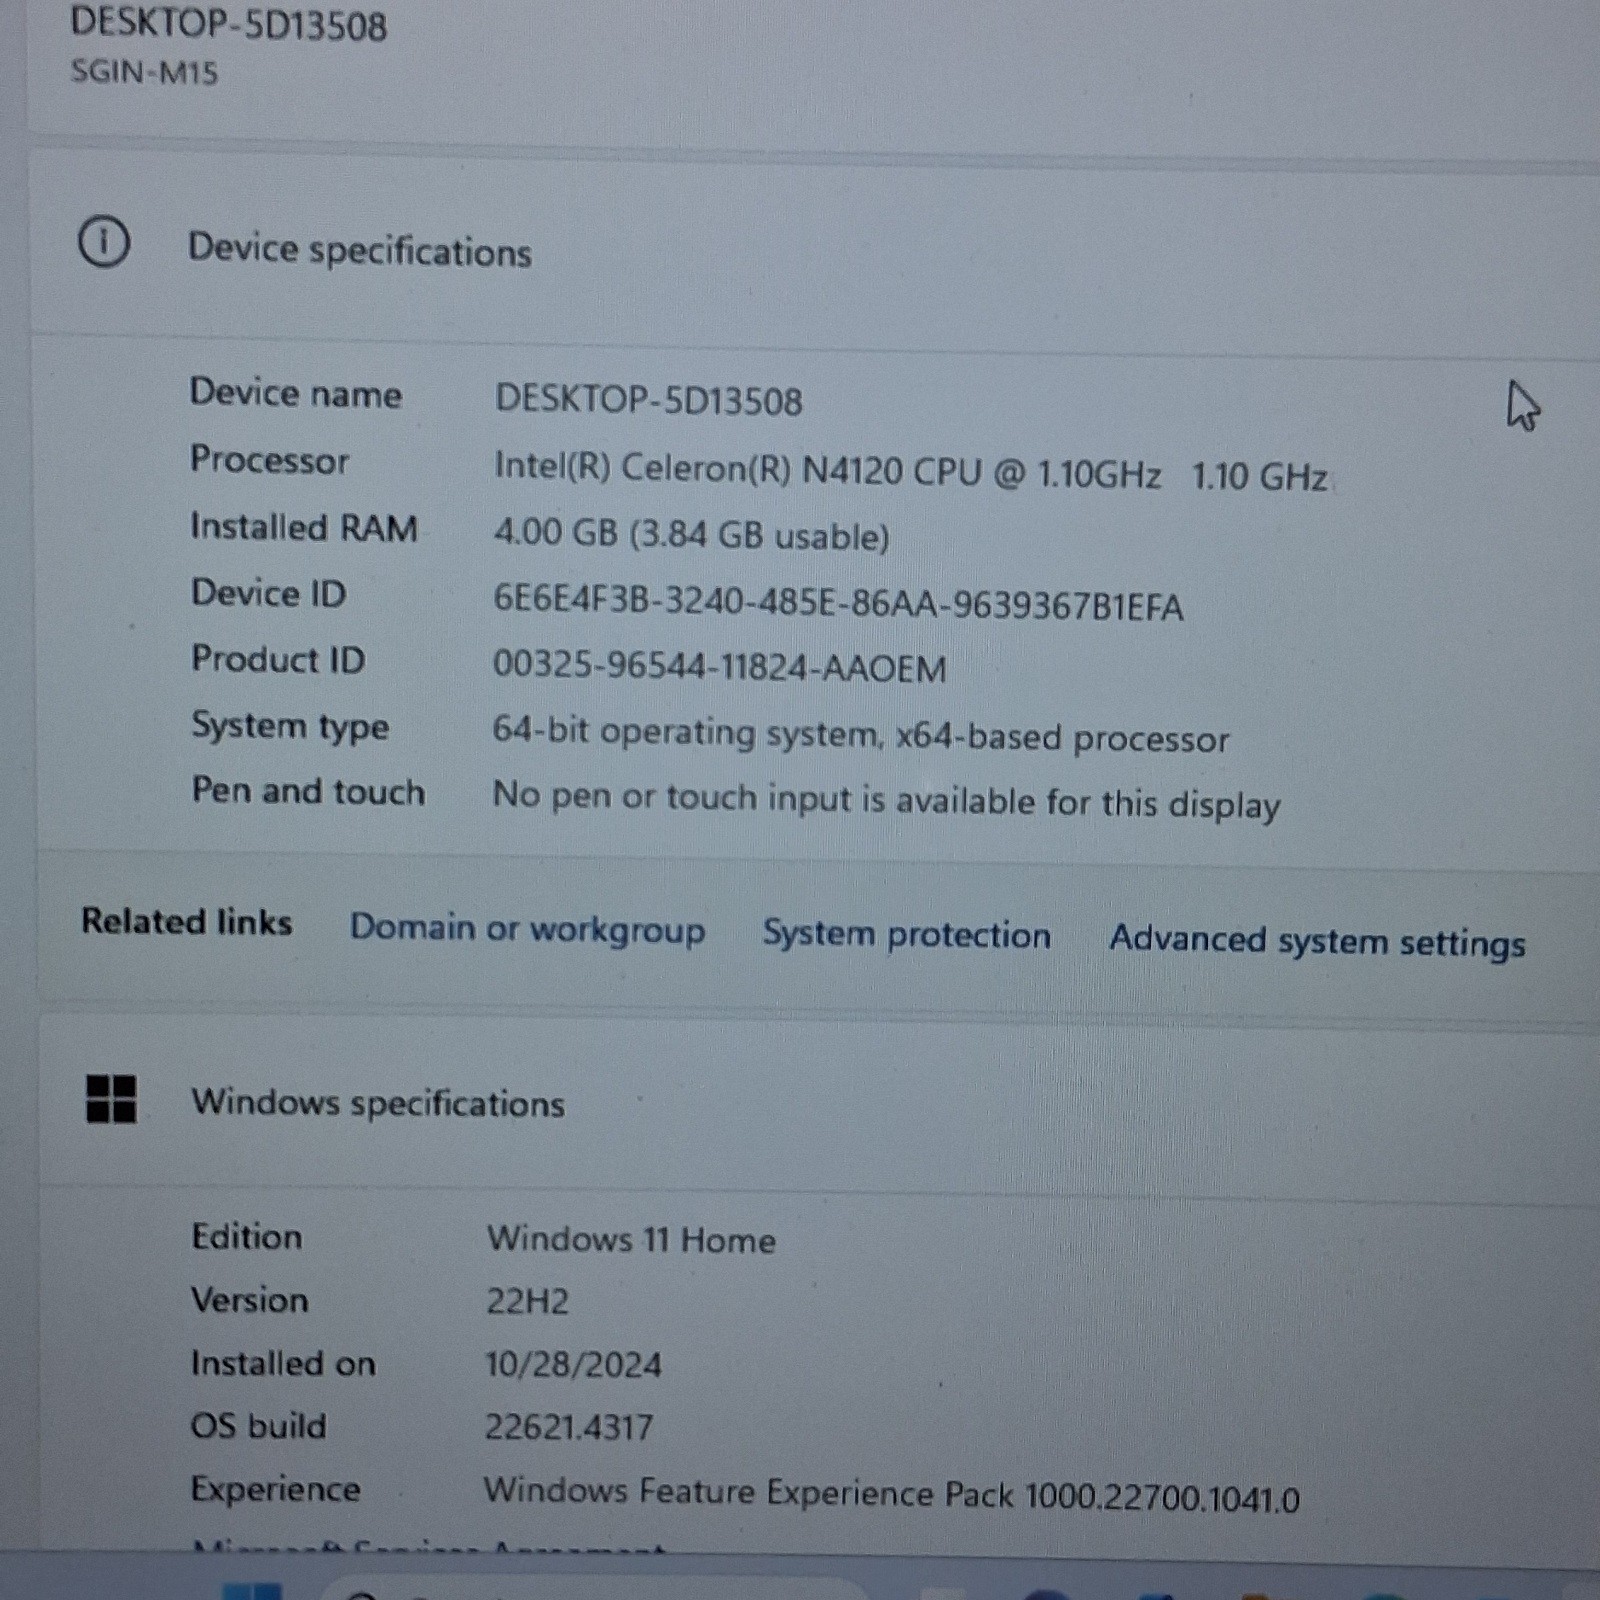This screenshot has width=1600, height=1600.
Task: Open the Start menu on the taskbar
Action: tap(252, 1591)
